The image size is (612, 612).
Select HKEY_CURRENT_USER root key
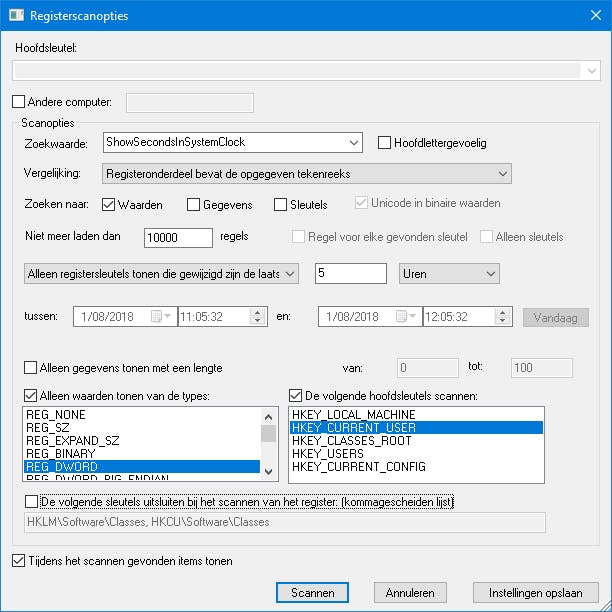pyautogui.click(x=416, y=428)
